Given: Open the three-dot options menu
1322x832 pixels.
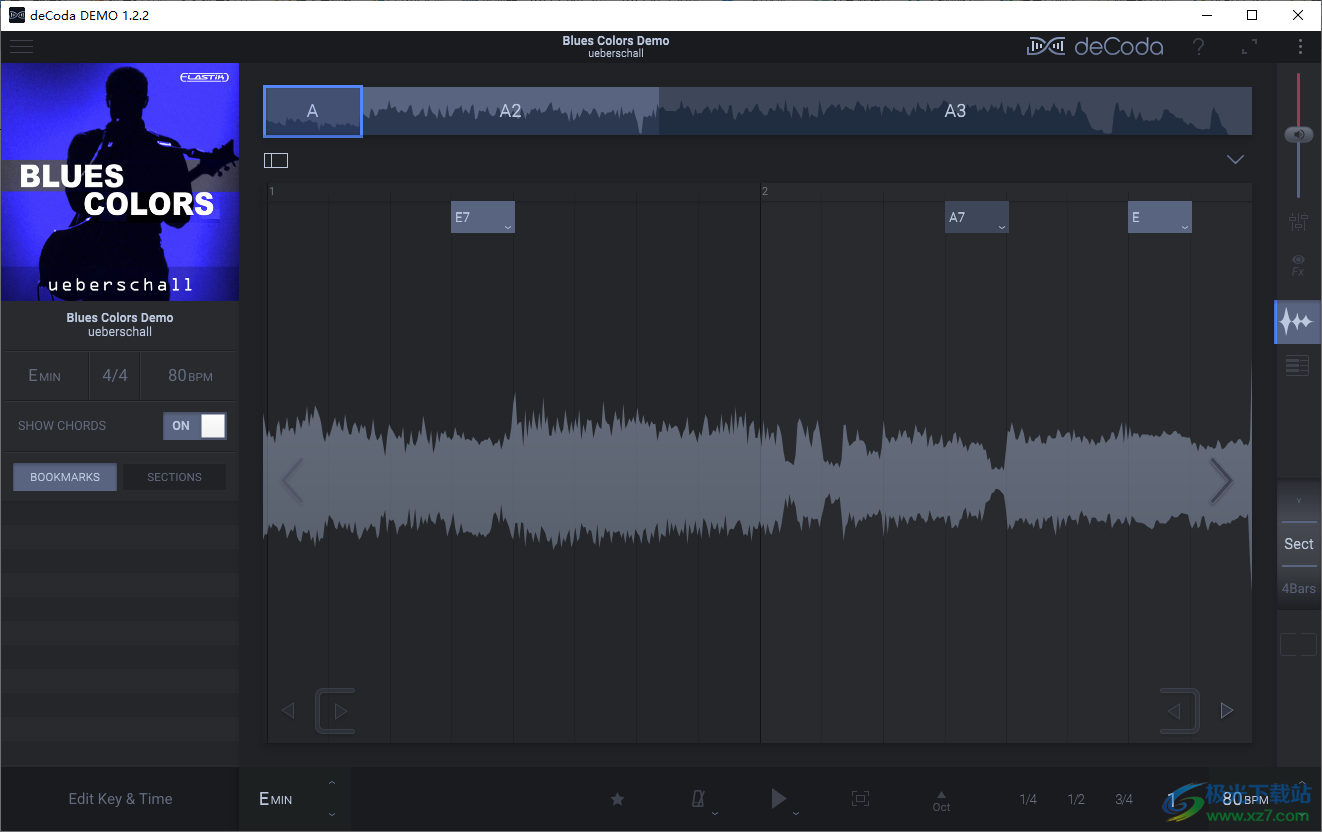Looking at the screenshot, I should coord(1300,46).
